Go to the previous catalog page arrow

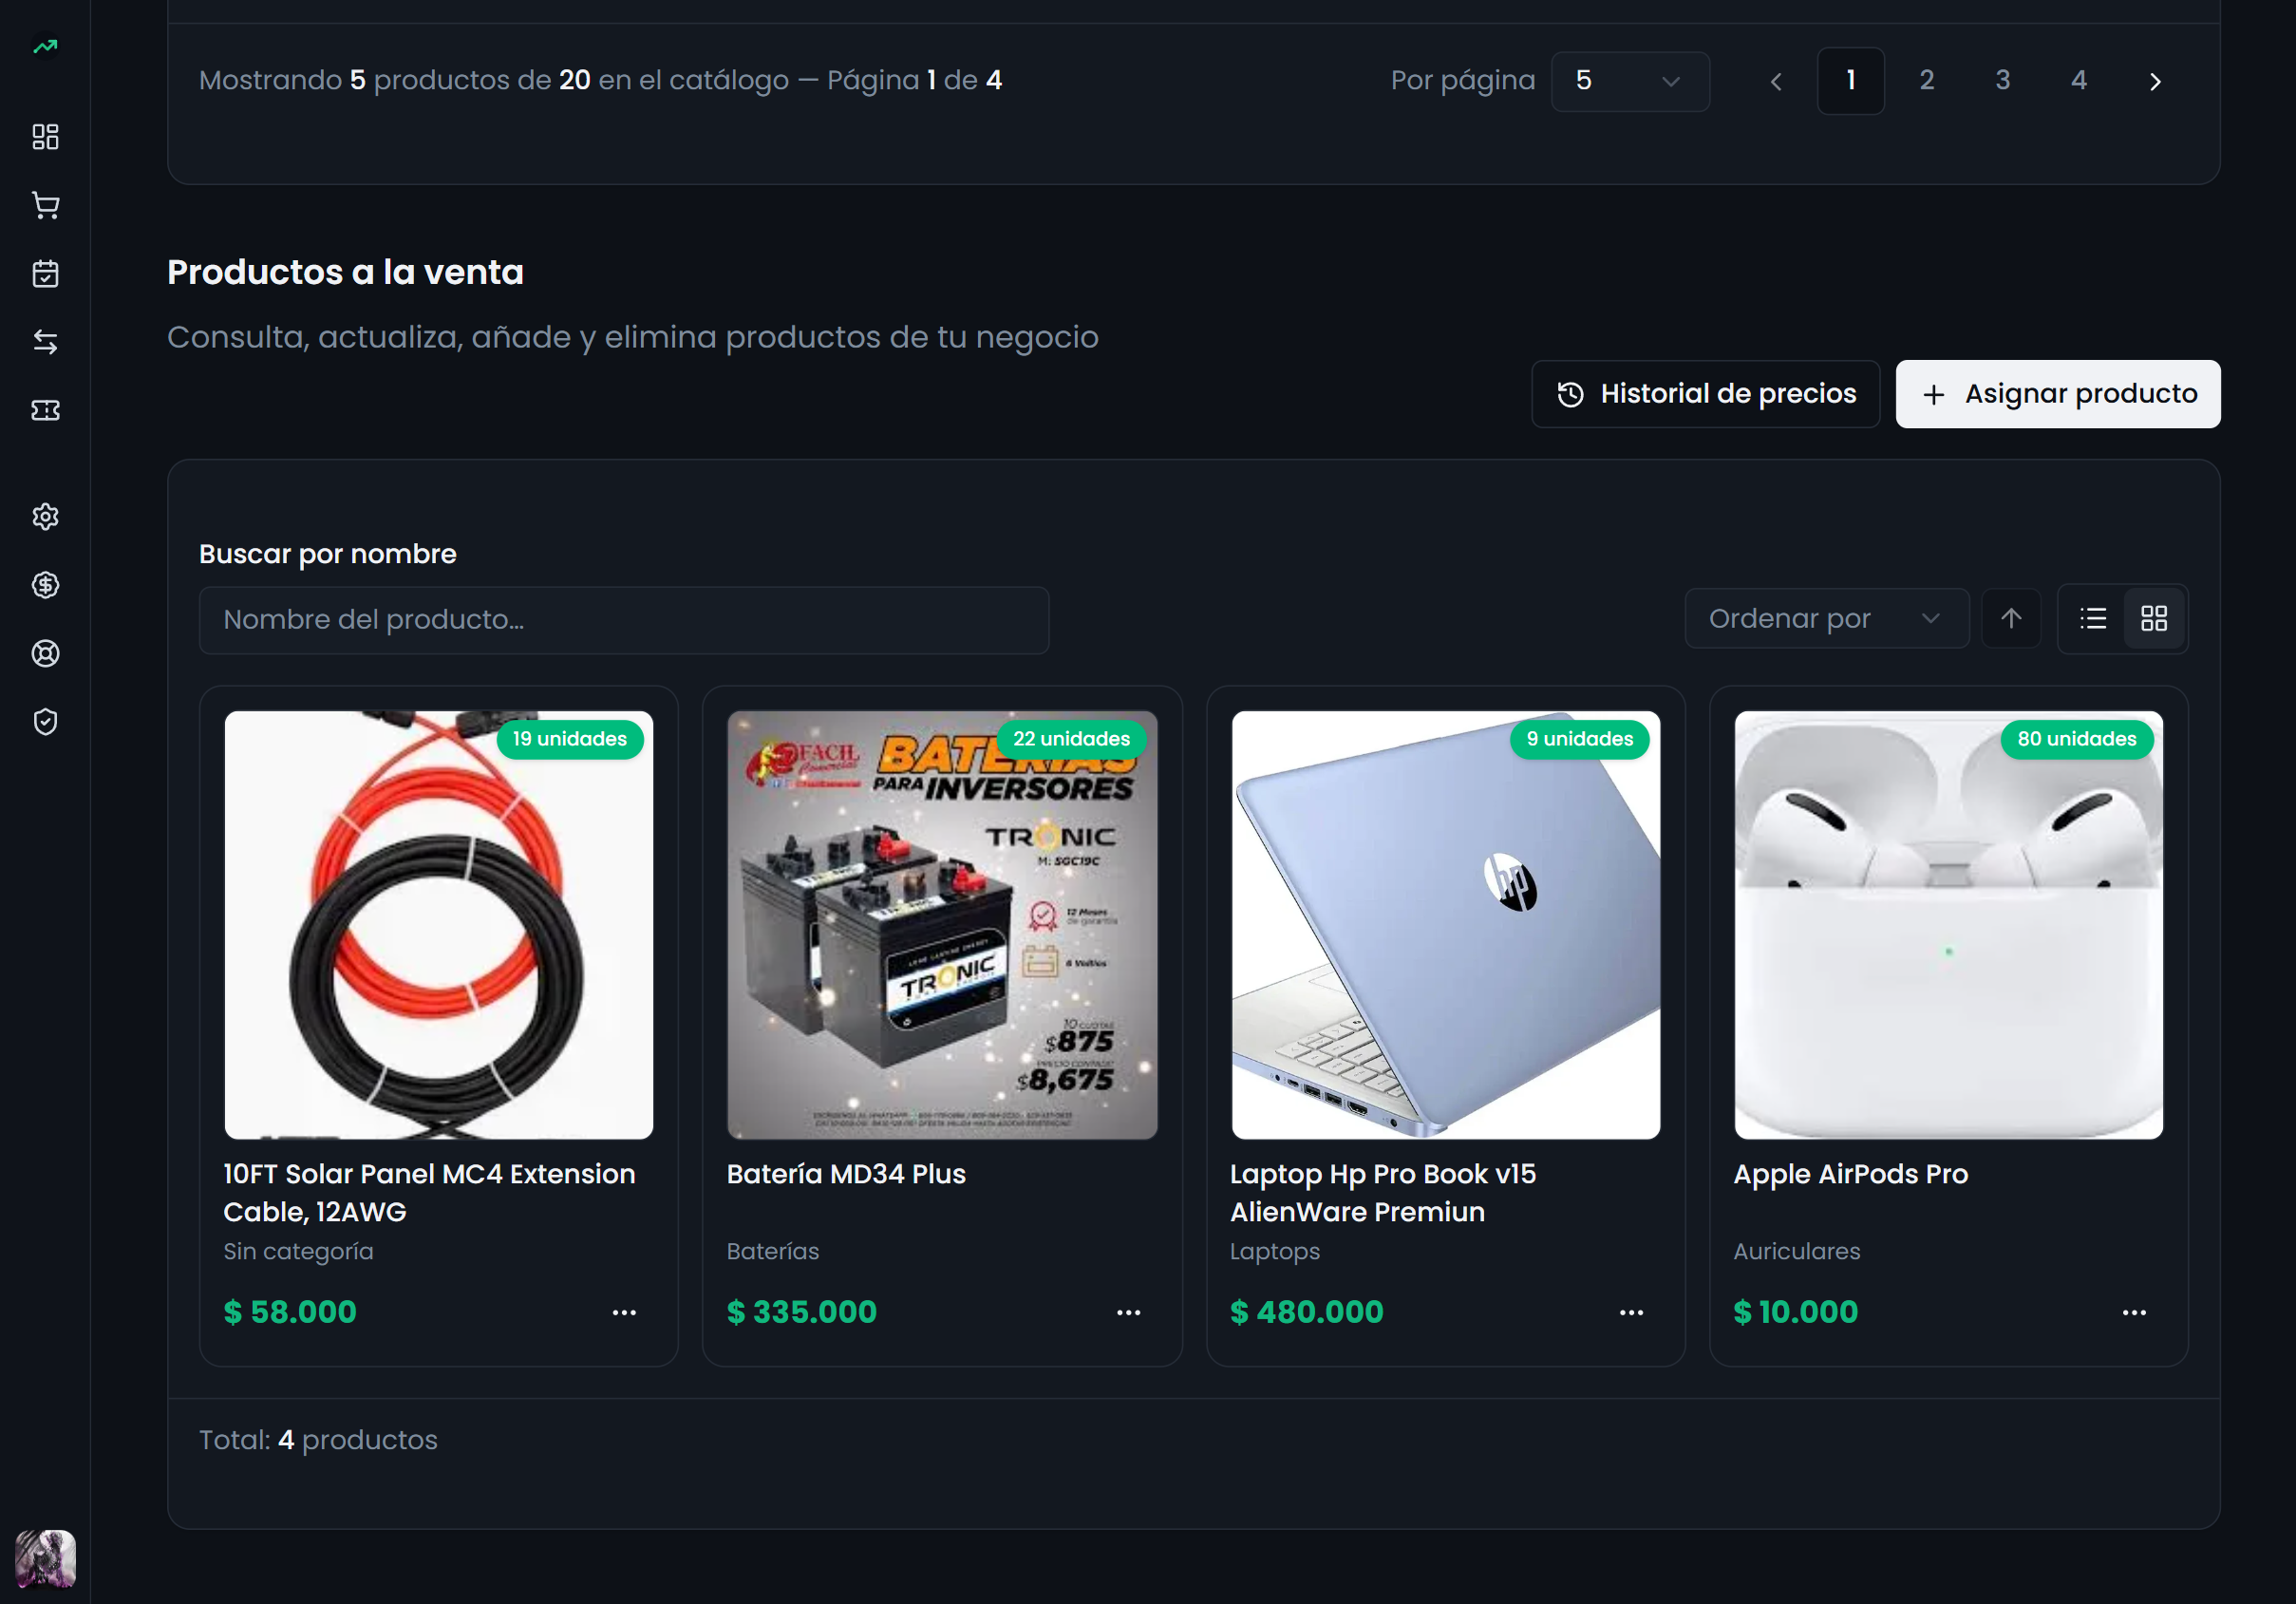click(x=1776, y=81)
